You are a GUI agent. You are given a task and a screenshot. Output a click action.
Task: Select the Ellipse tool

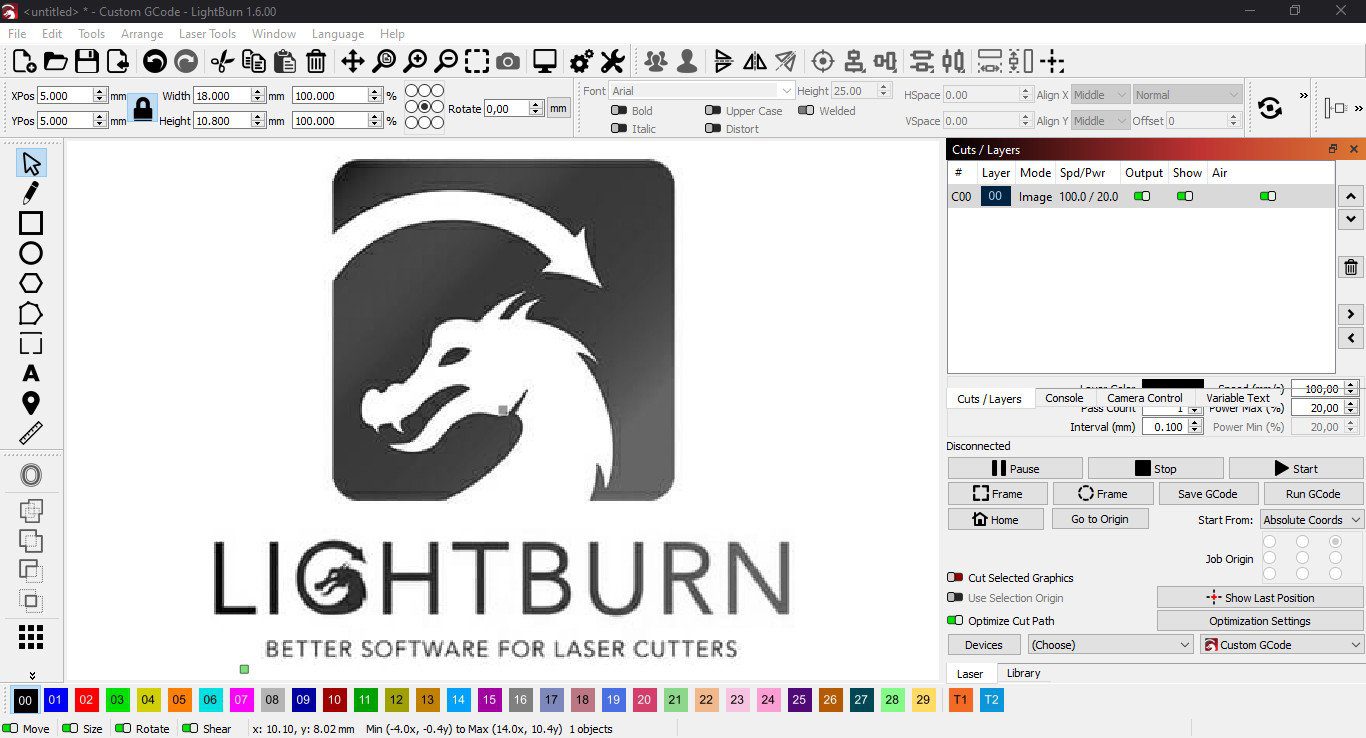tap(30, 253)
